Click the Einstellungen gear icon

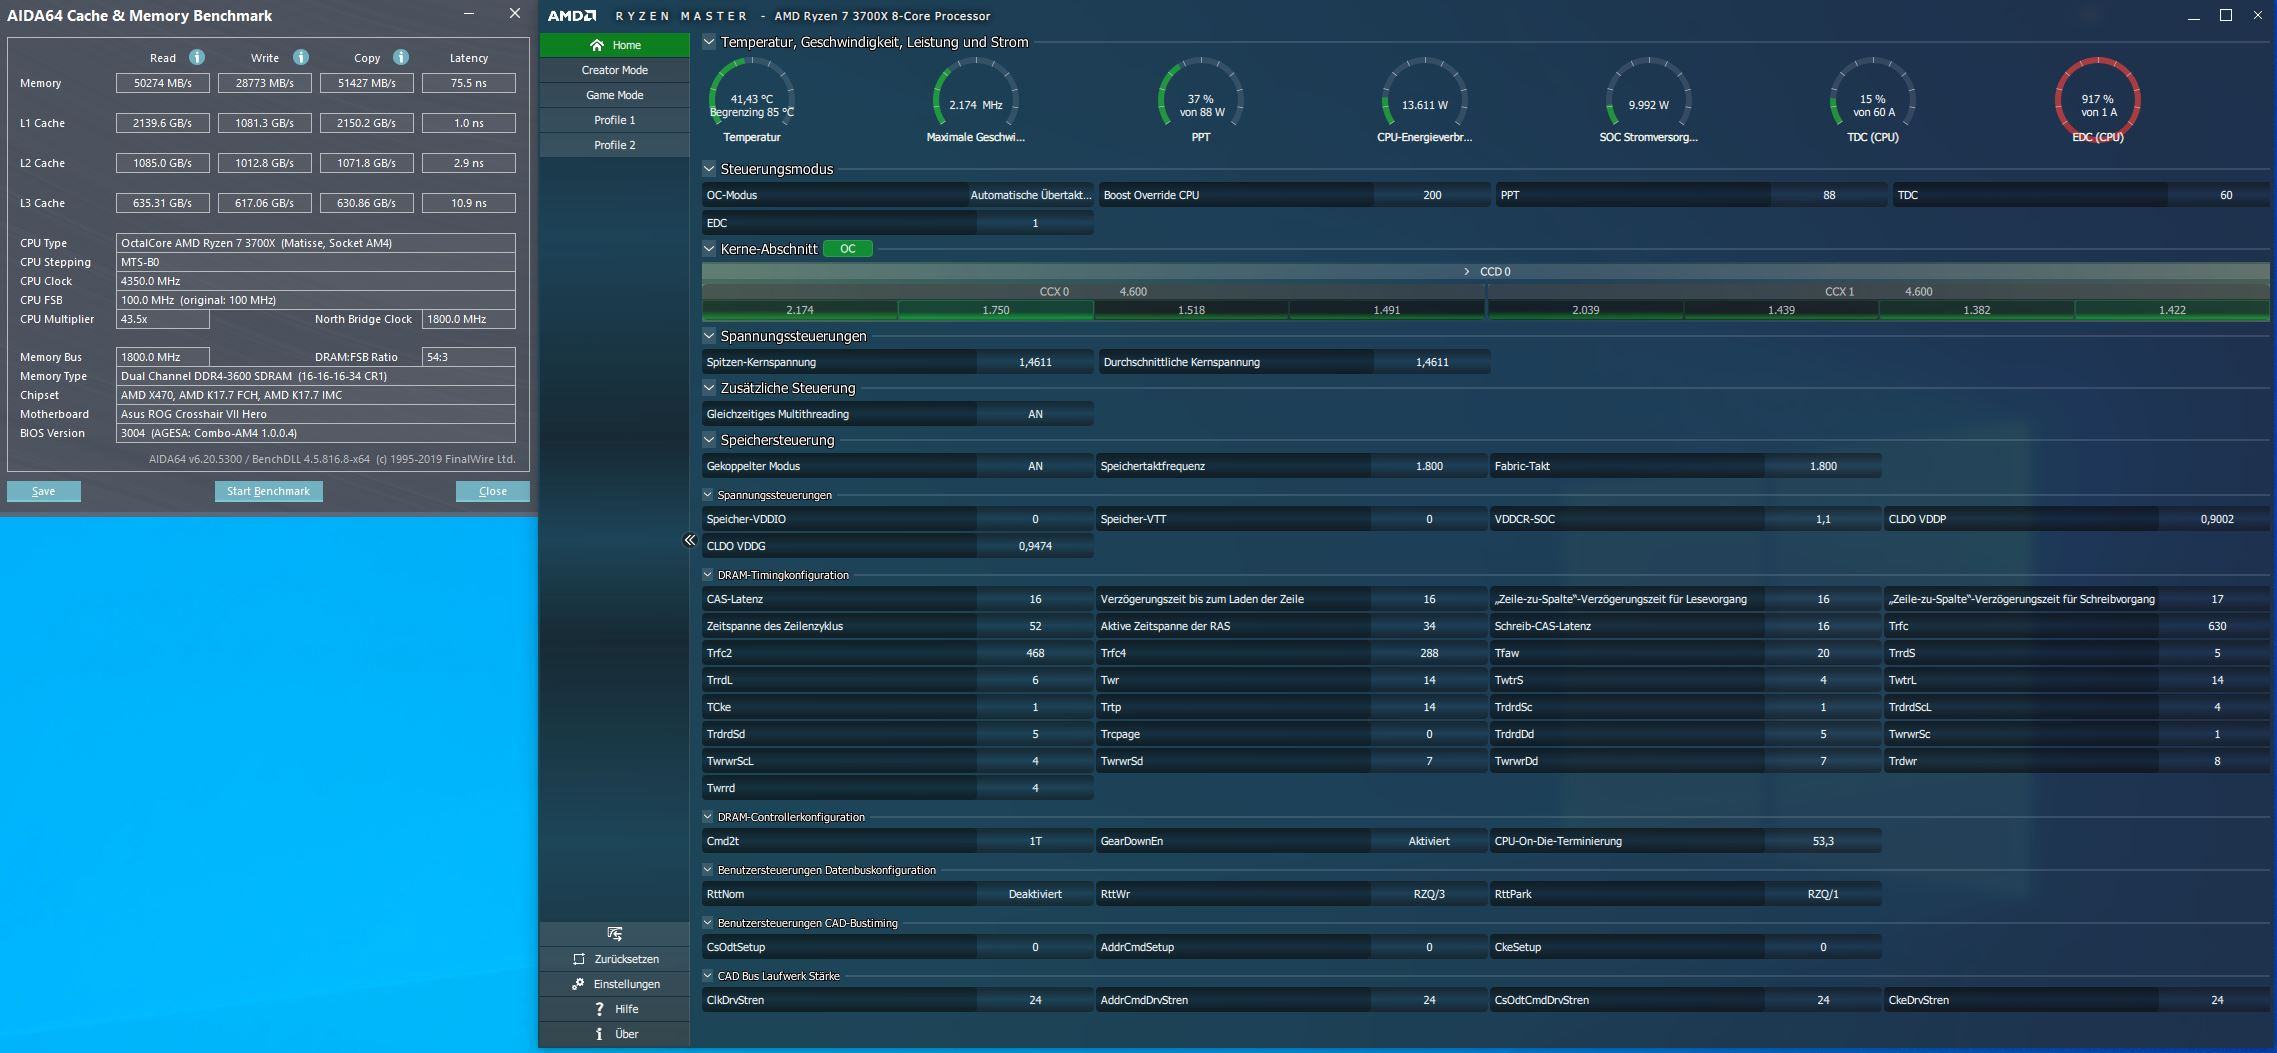(578, 984)
